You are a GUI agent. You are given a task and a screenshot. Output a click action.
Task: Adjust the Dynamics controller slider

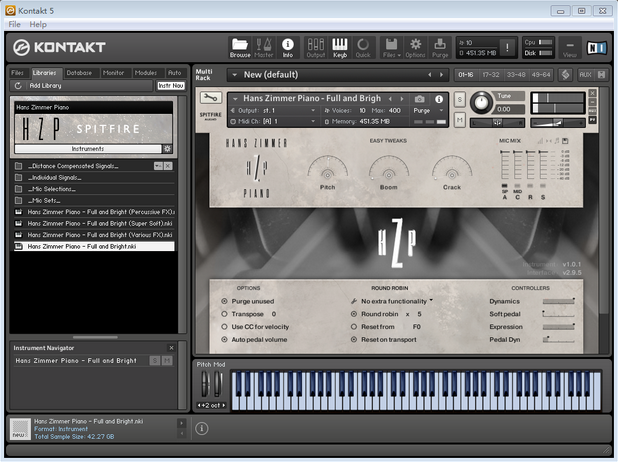[x=558, y=301]
